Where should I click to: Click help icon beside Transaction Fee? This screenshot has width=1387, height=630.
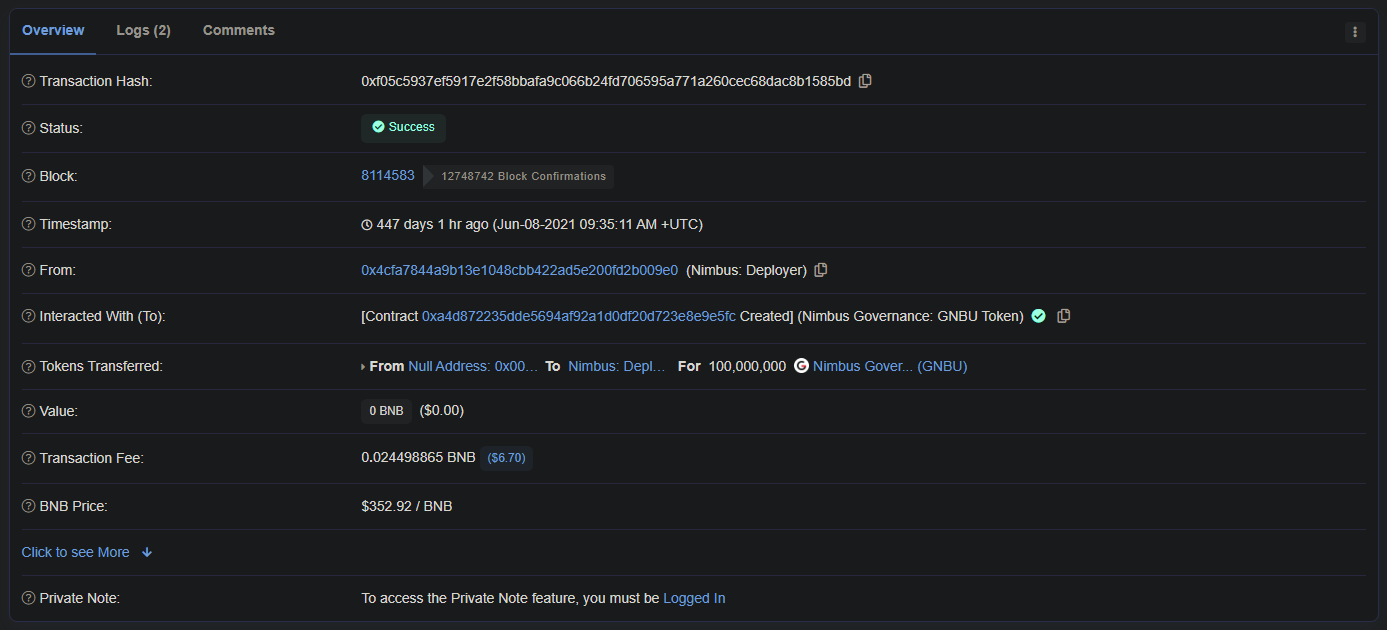click(x=29, y=458)
